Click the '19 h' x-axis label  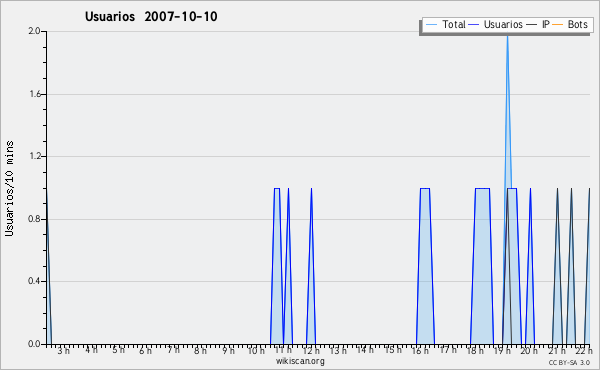pyautogui.click(x=502, y=351)
